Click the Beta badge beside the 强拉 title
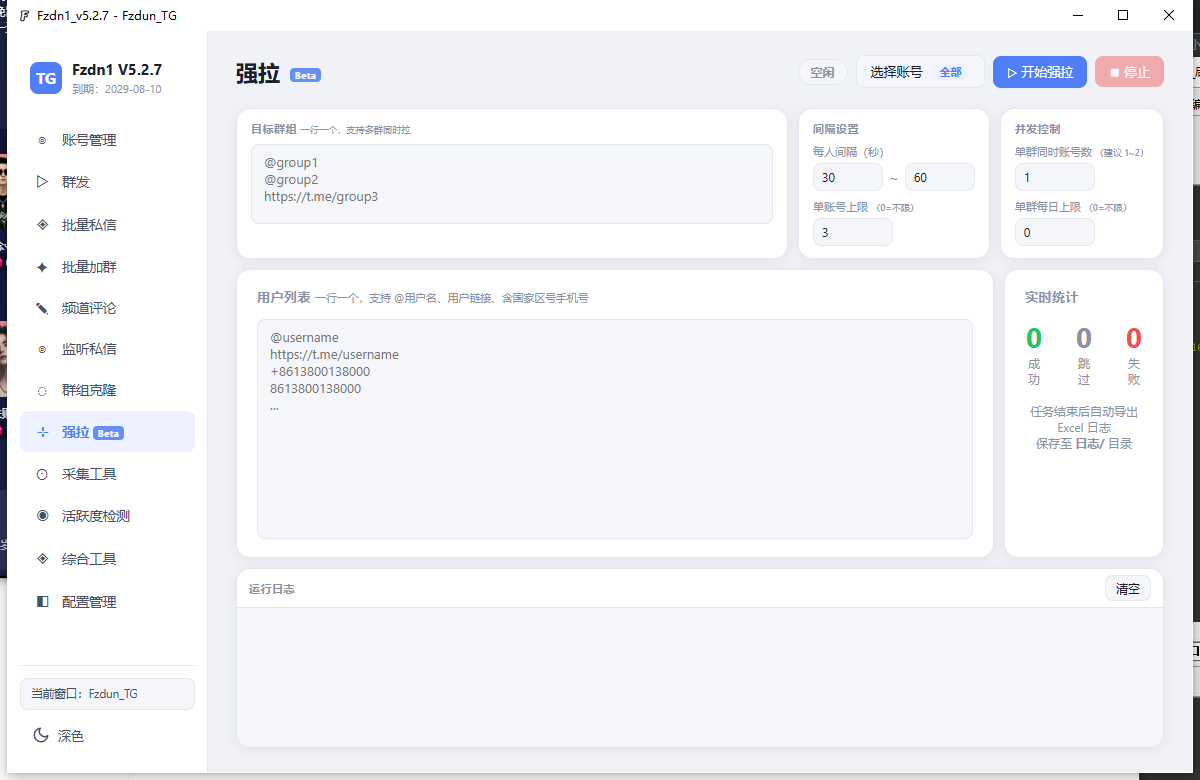The height and width of the screenshot is (780, 1200). click(305, 75)
